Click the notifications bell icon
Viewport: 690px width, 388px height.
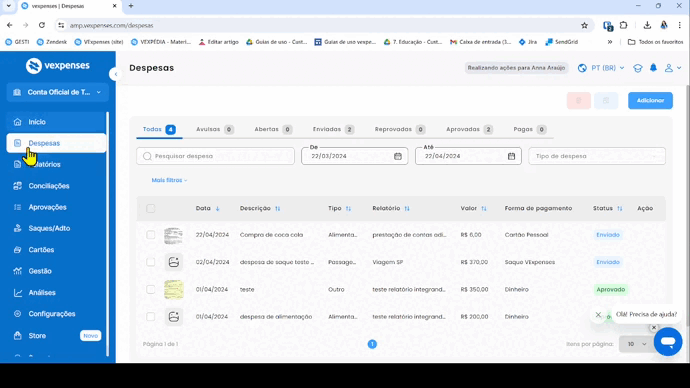tap(653, 68)
